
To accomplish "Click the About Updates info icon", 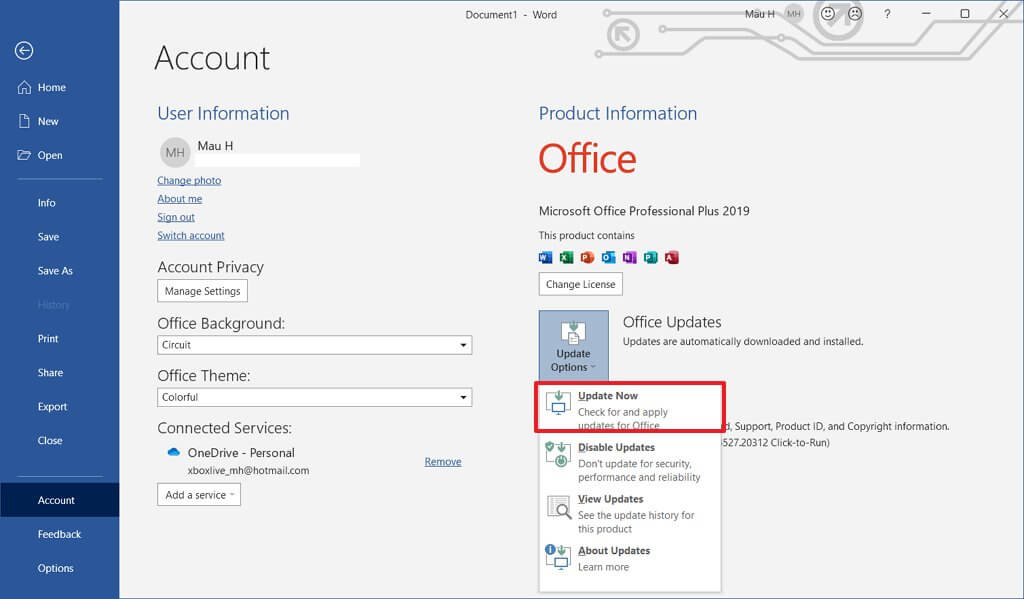I will pyautogui.click(x=558, y=557).
